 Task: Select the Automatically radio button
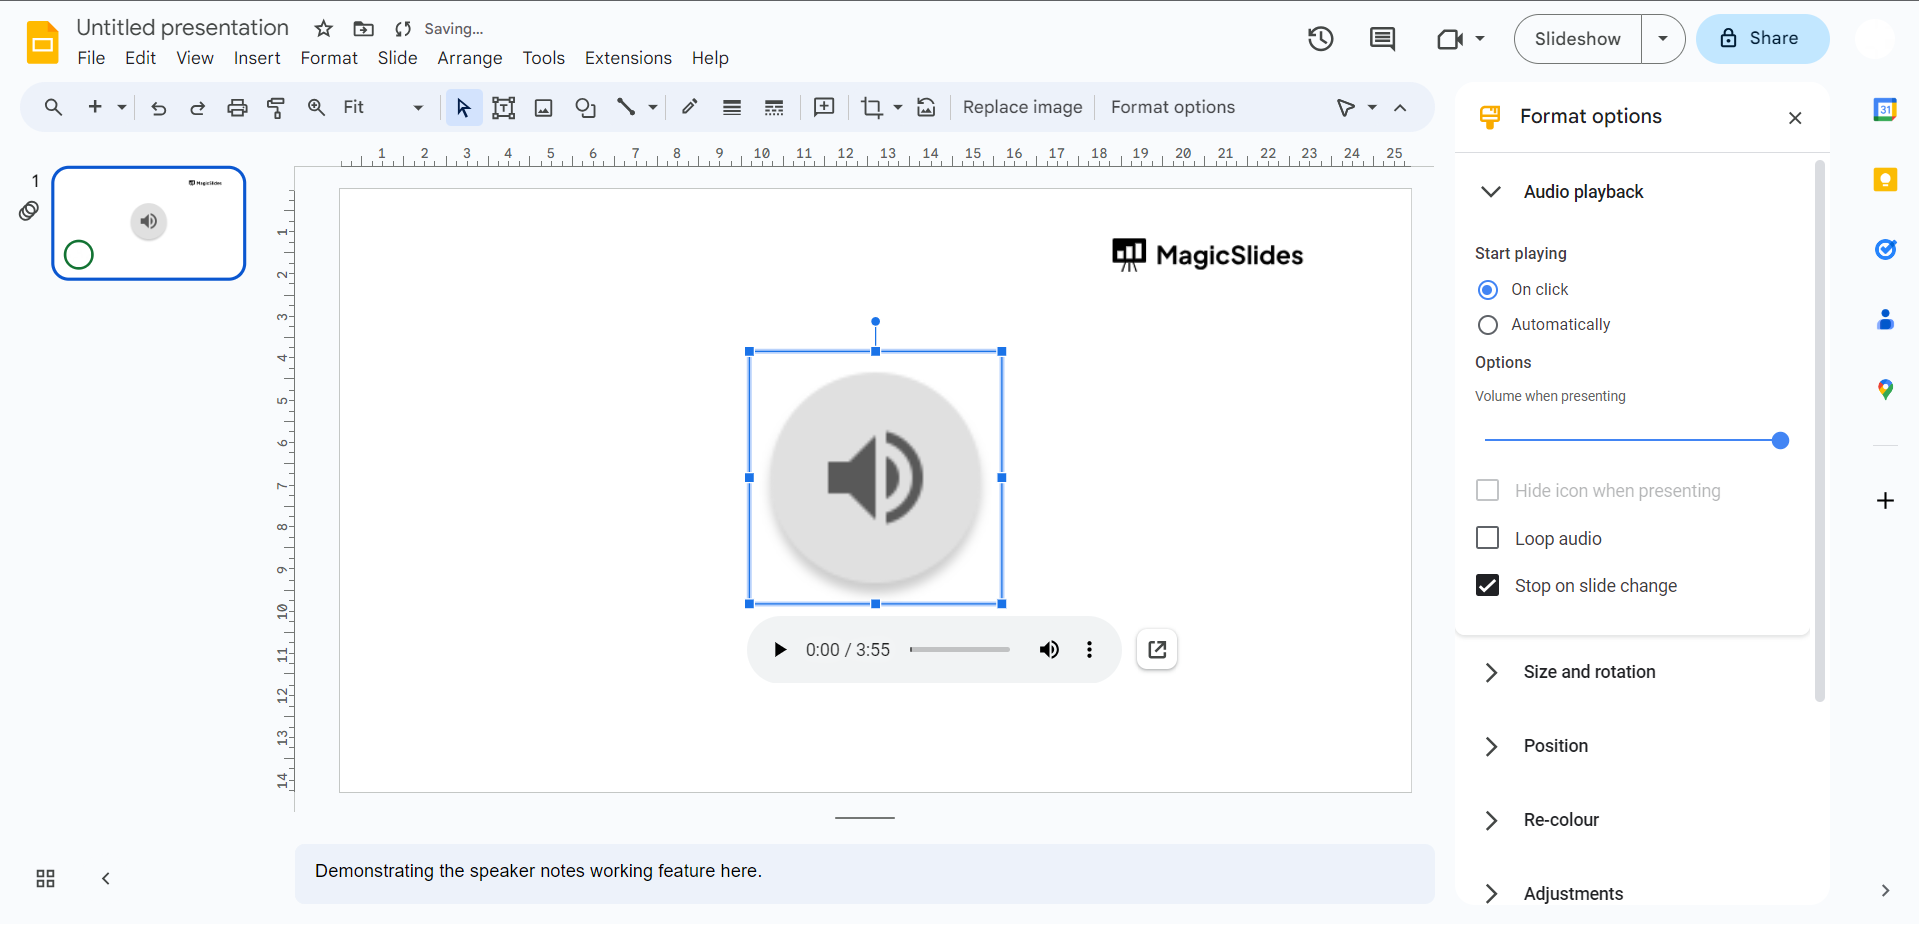1488,325
